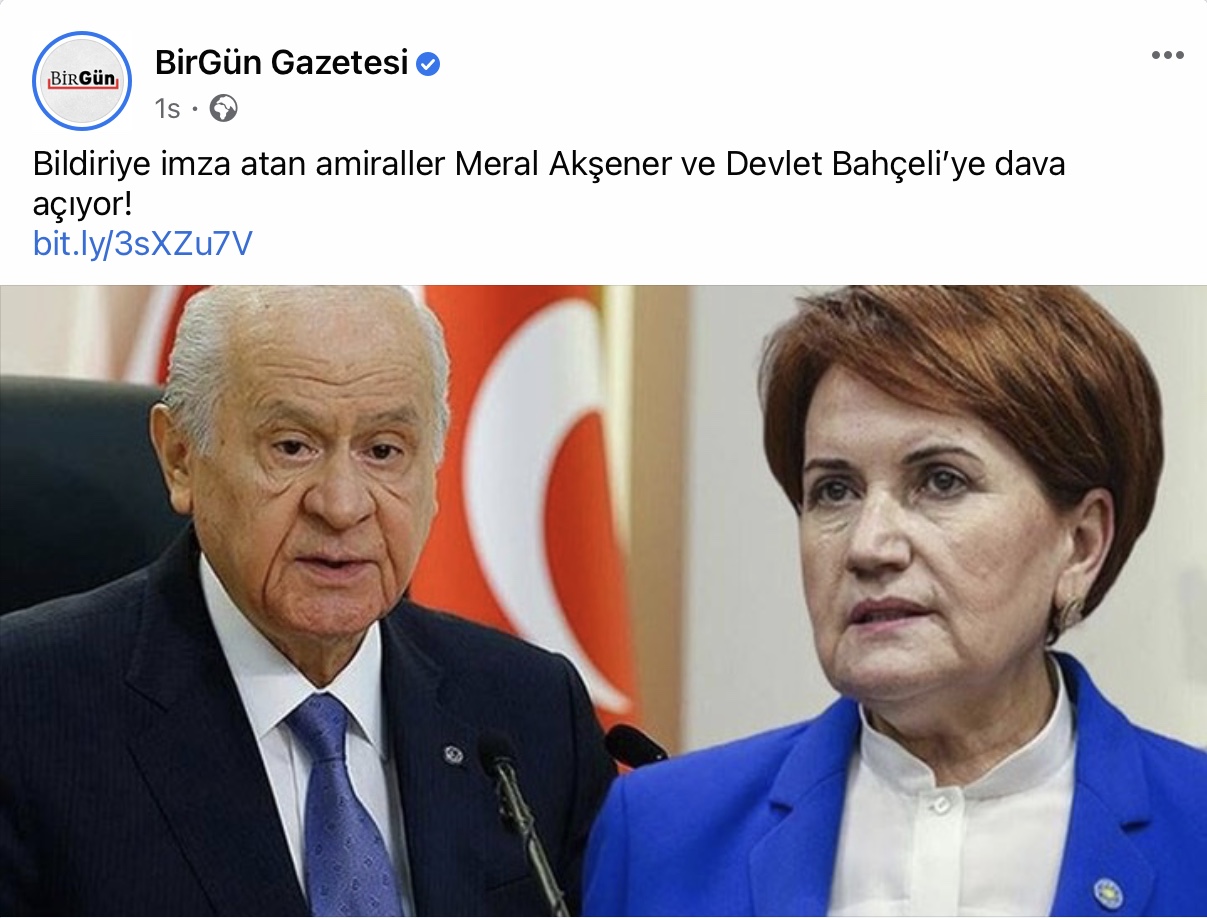Click the globe public audience icon
The height and width of the screenshot is (918, 1207).
(224, 108)
